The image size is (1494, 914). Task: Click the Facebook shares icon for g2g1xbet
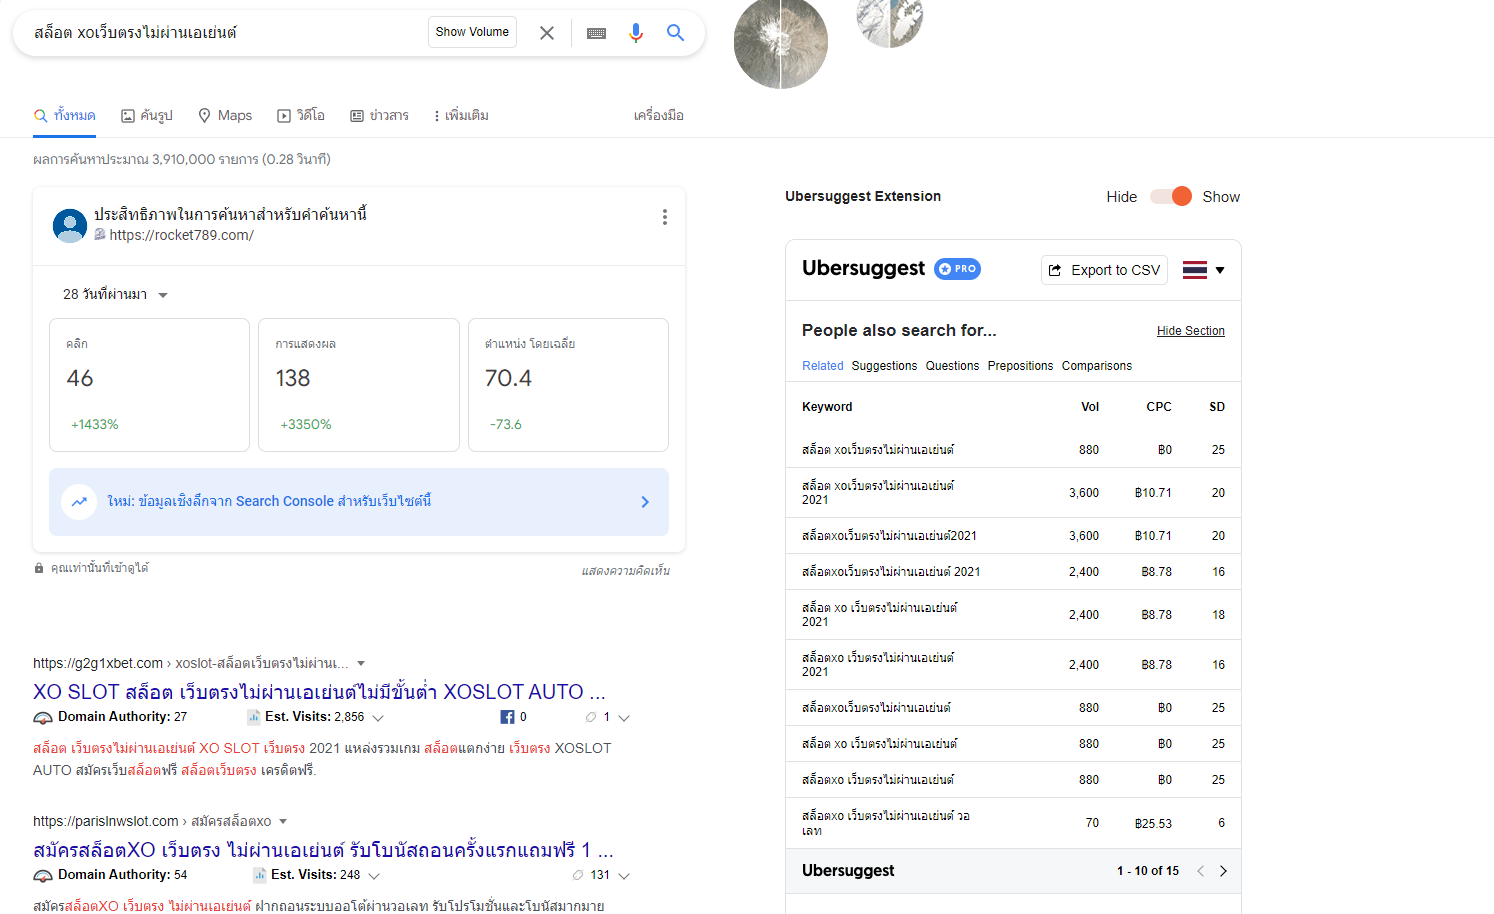[x=507, y=717]
